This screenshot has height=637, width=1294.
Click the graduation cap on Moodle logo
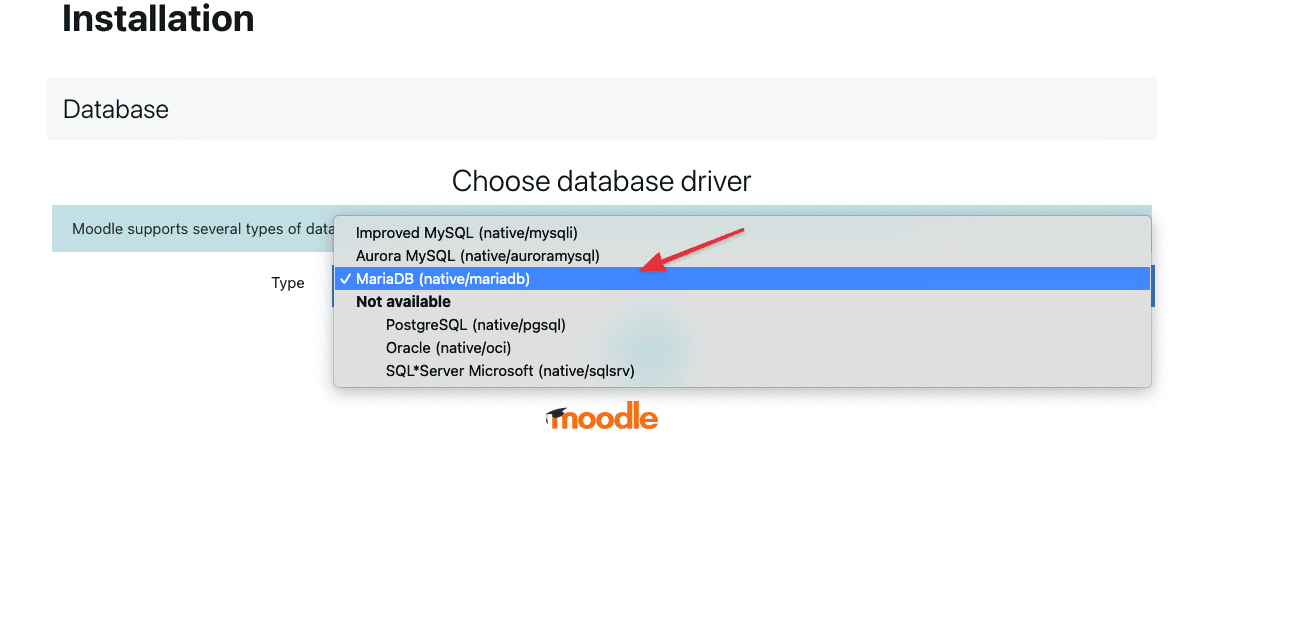[x=556, y=415]
